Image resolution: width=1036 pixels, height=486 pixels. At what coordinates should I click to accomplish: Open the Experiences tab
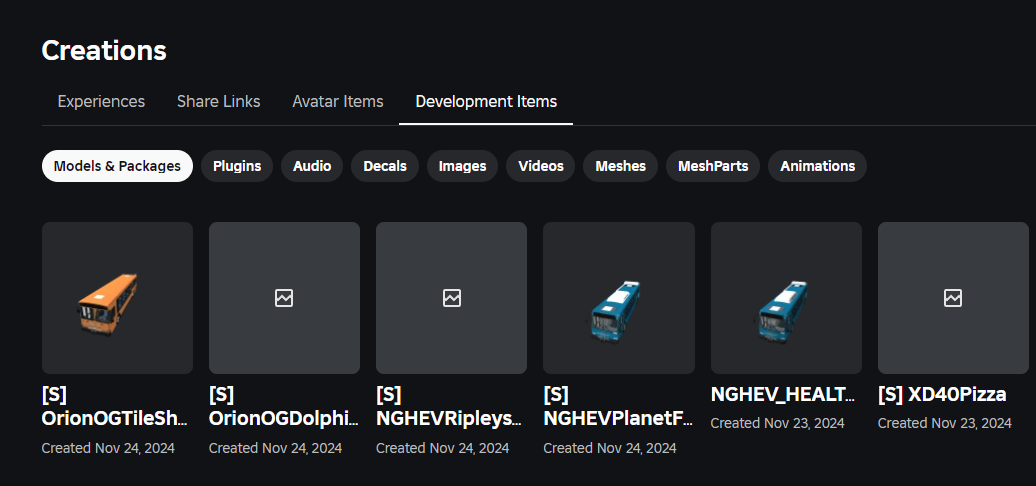(x=101, y=101)
